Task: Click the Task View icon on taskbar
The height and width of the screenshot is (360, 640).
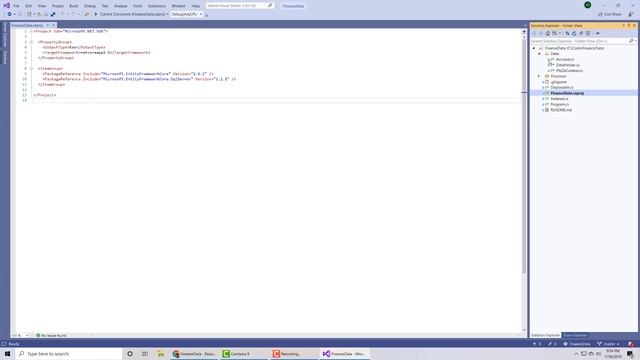Action: (145, 354)
